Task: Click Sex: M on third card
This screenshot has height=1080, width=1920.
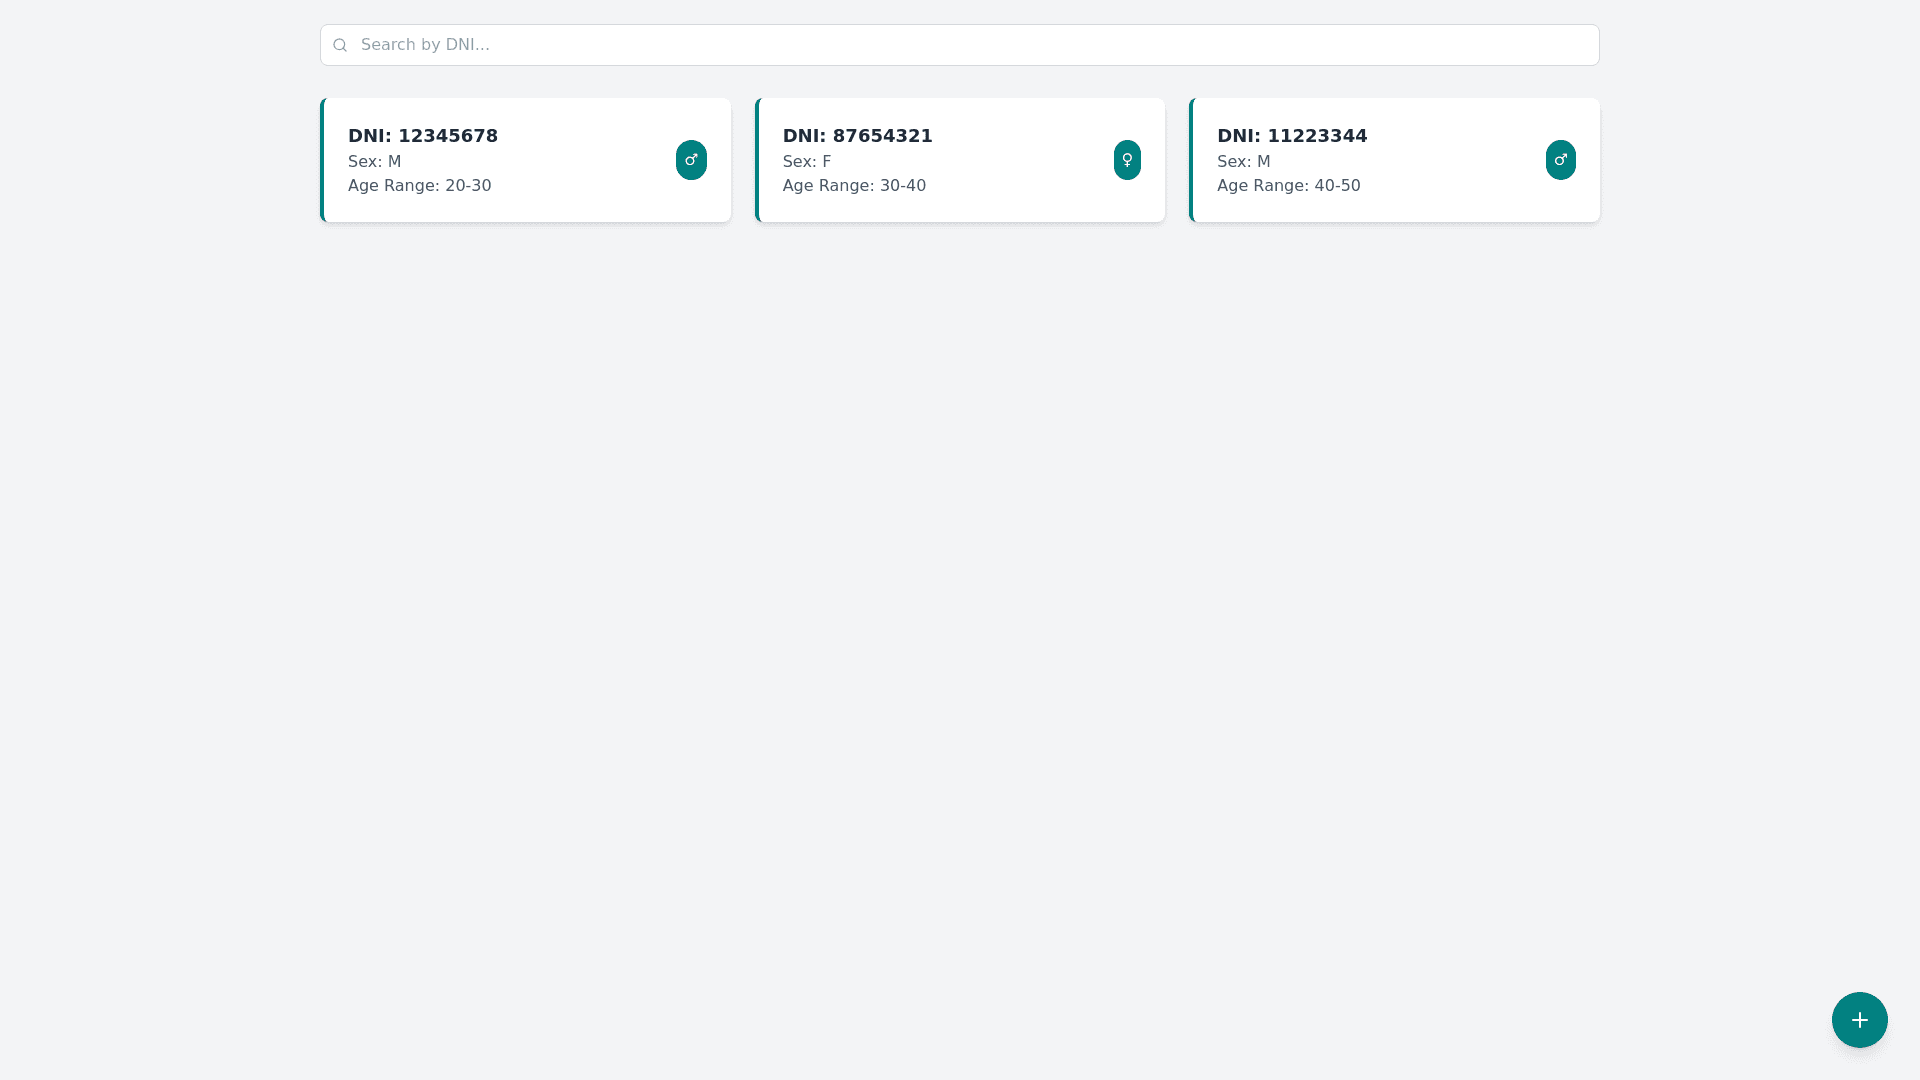Action: (x=1243, y=162)
